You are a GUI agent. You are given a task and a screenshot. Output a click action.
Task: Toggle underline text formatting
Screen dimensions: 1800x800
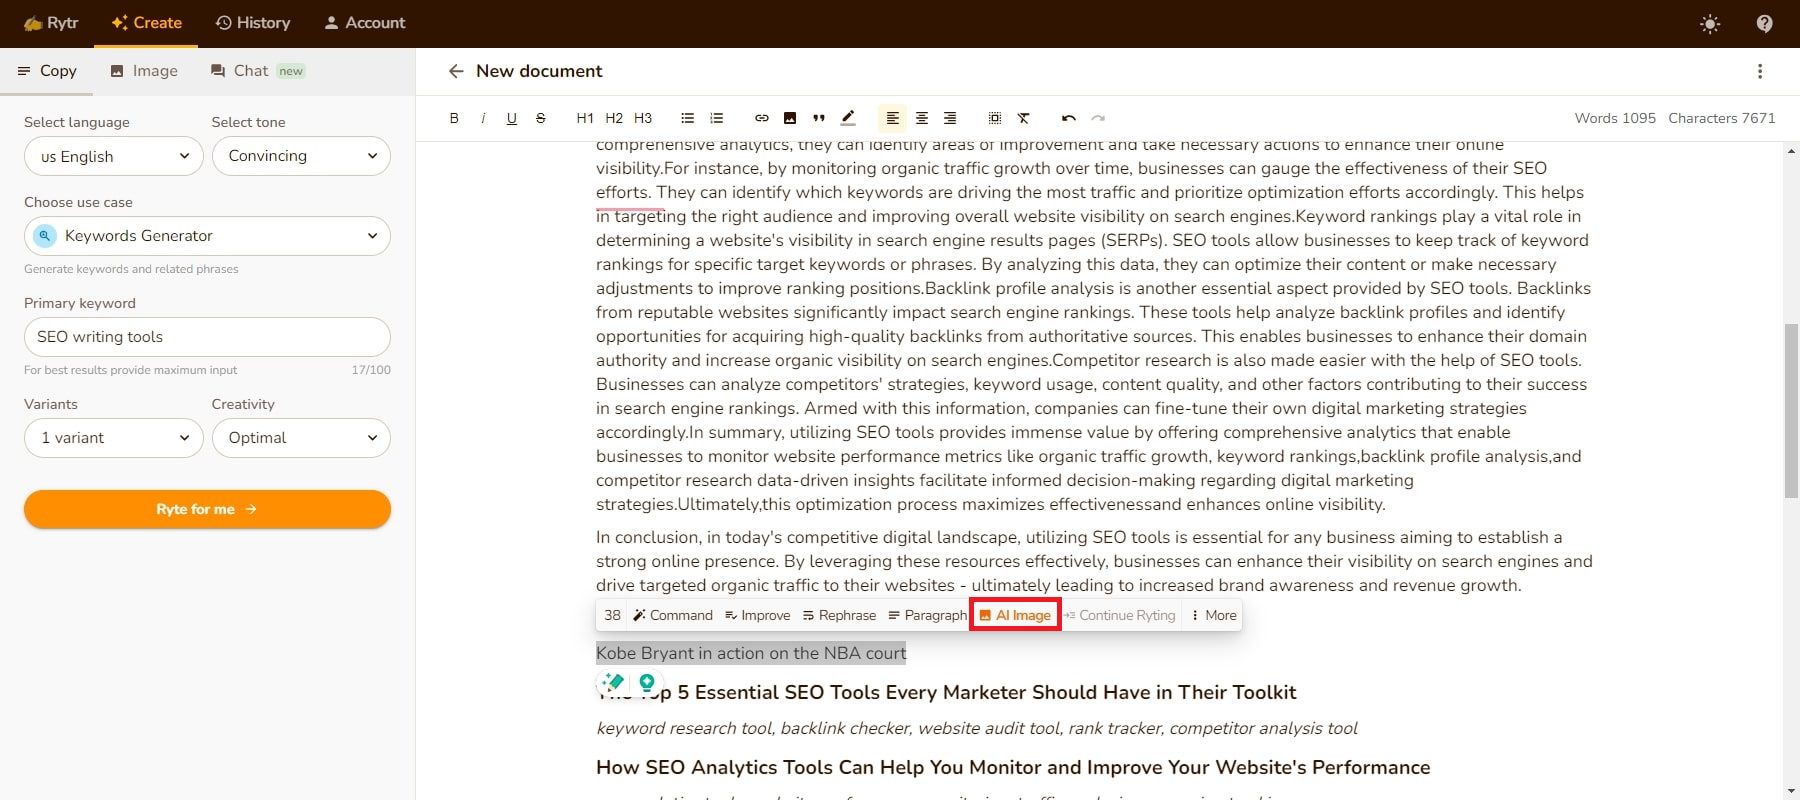(x=512, y=118)
